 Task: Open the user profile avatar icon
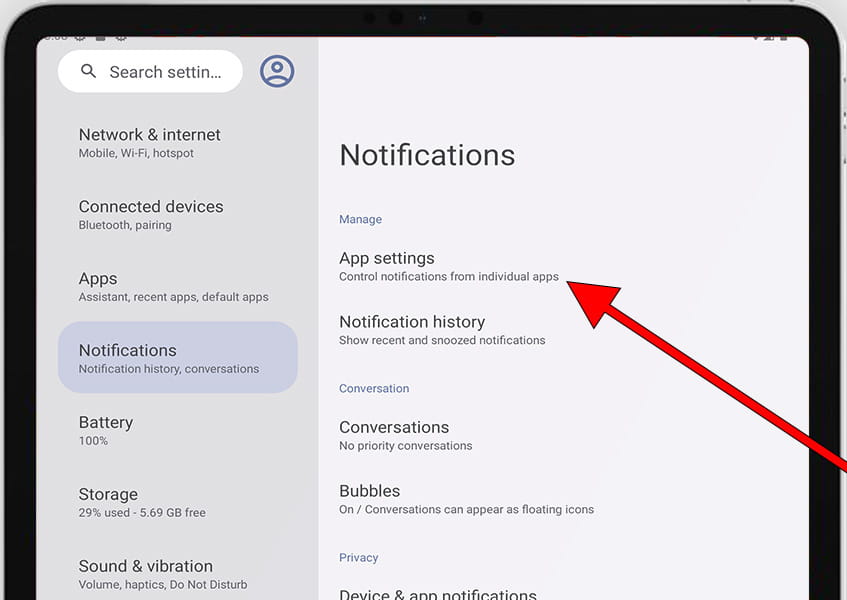point(277,71)
